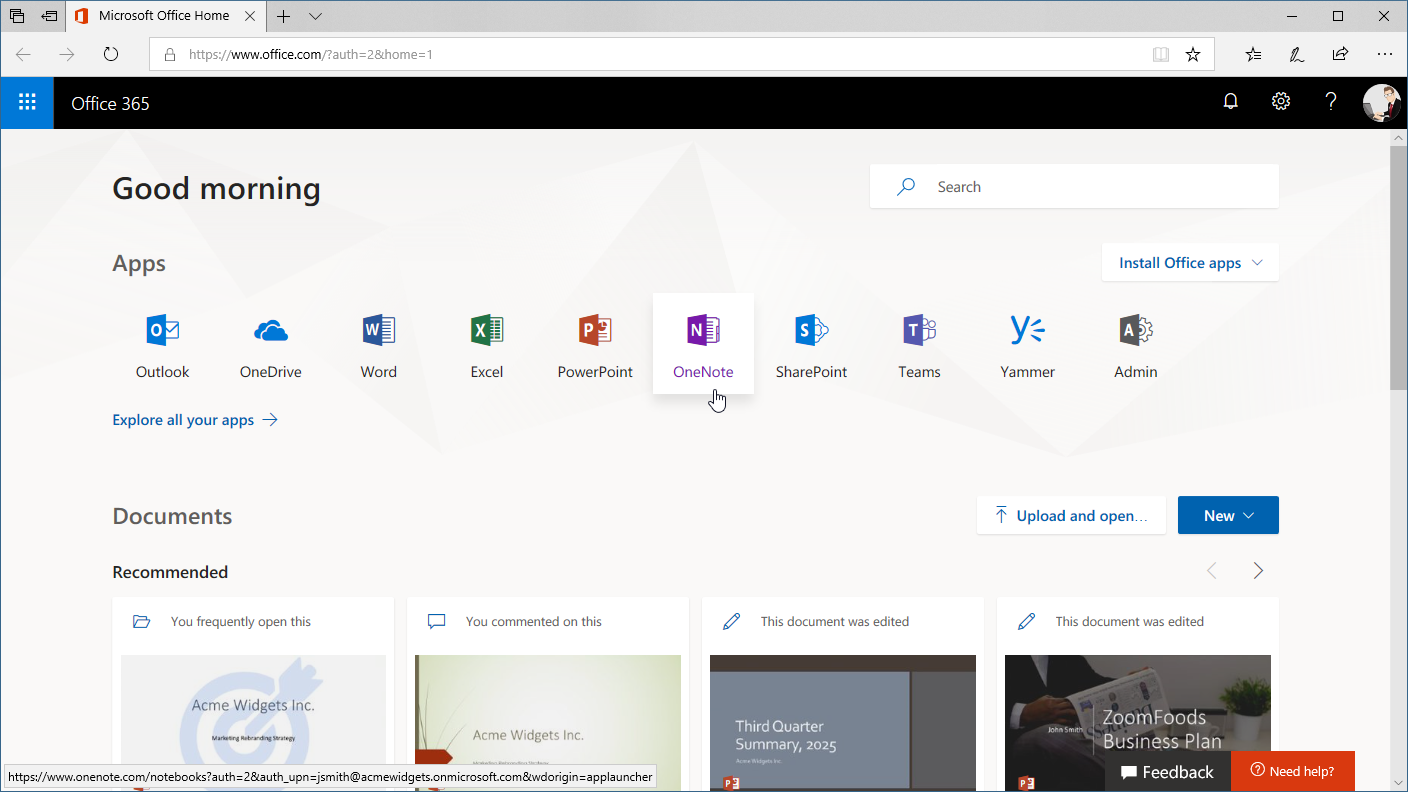Expand the Install Office apps dropdown
Image resolution: width=1408 pixels, height=792 pixels.
coord(1190,263)
